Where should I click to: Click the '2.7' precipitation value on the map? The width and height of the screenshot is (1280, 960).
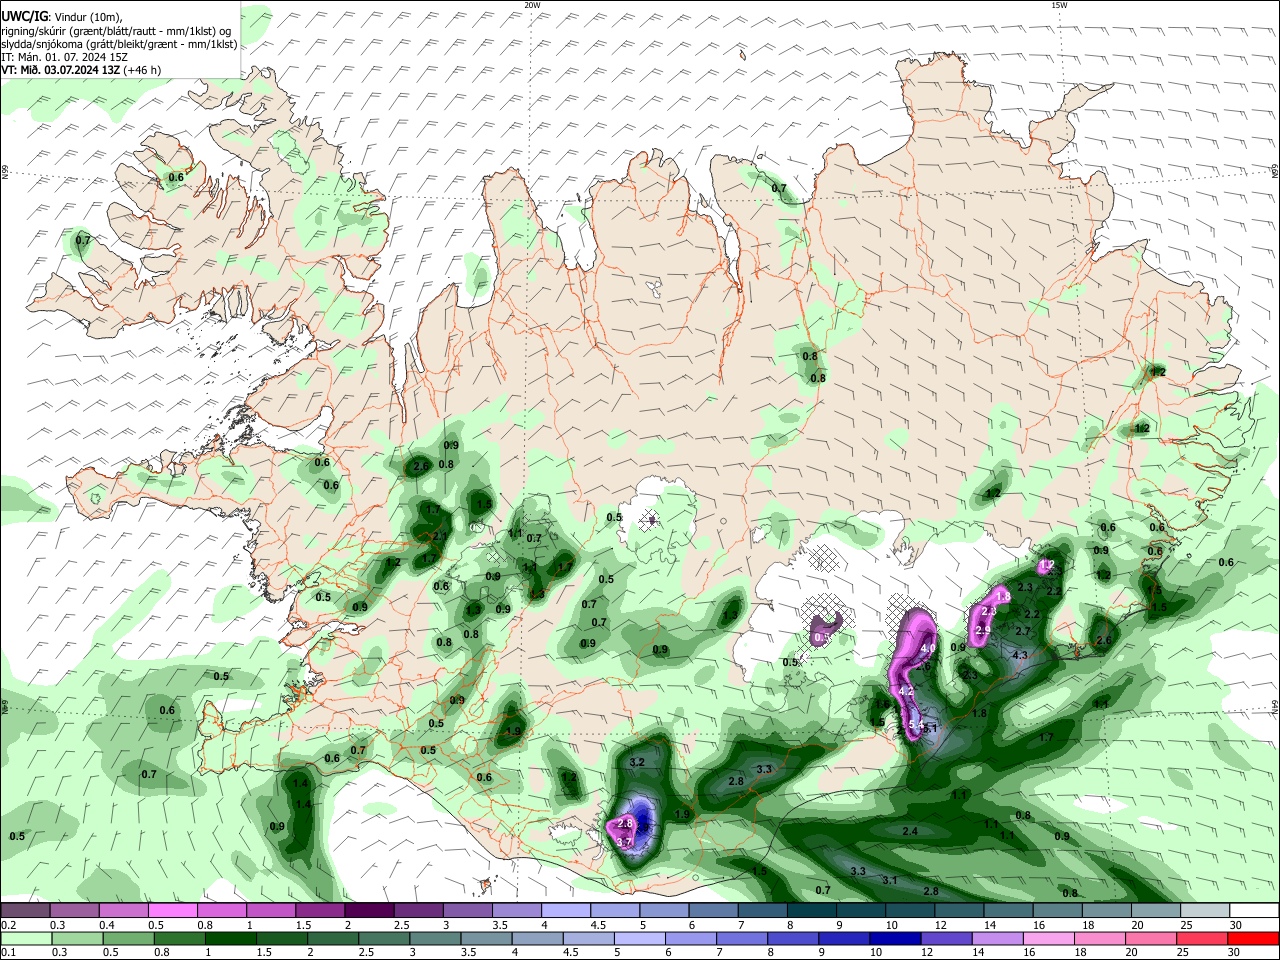[1023, 631]
